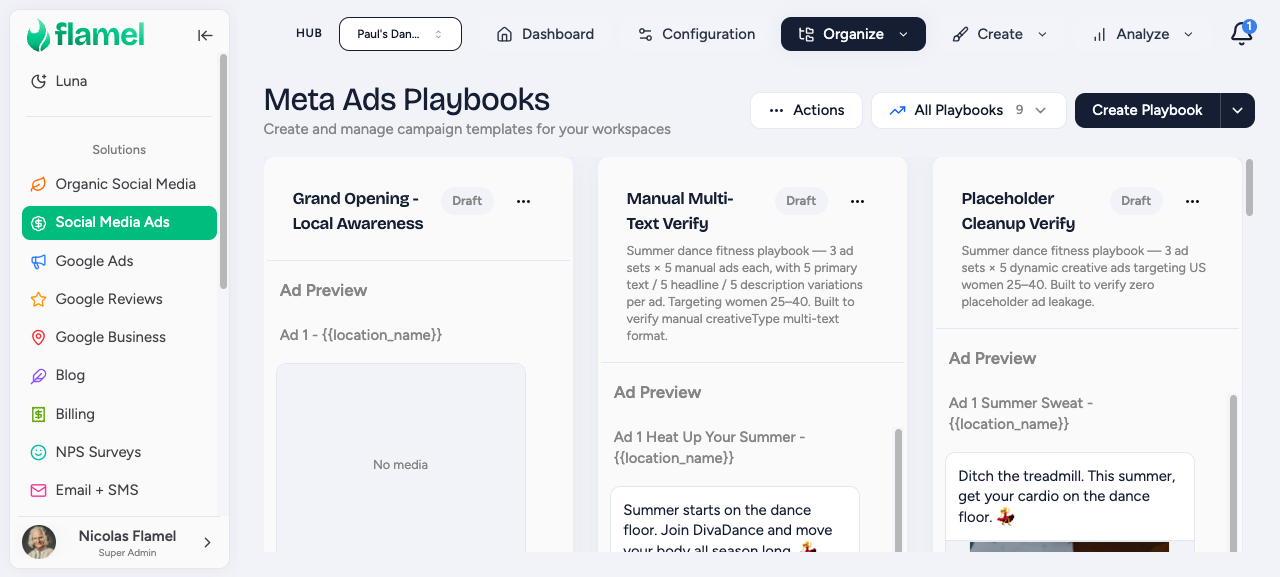Click the All Playbooks trend arrow icon
The height and width of the screenshot is (577, 1280).
click(897, 110)
